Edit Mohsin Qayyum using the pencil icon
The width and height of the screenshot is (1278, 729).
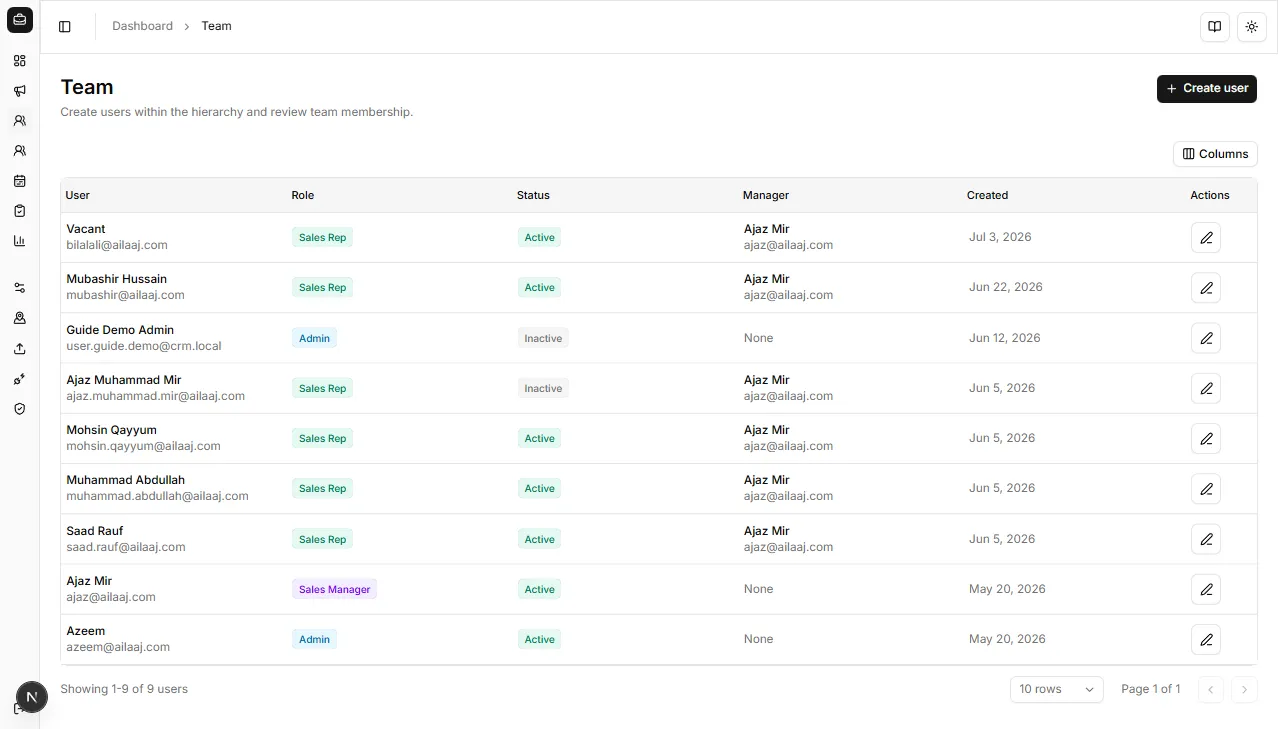[x=1206, y=438]
